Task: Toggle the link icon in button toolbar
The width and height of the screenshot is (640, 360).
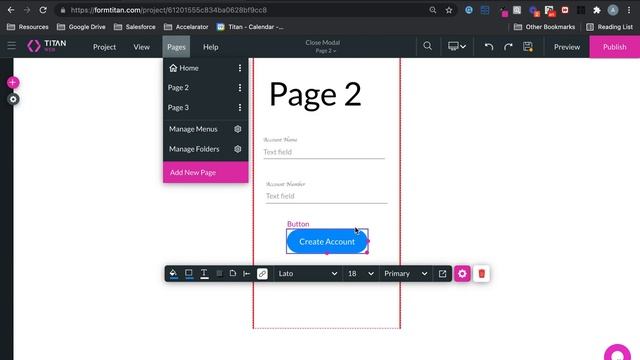Action: pos(262,273)
